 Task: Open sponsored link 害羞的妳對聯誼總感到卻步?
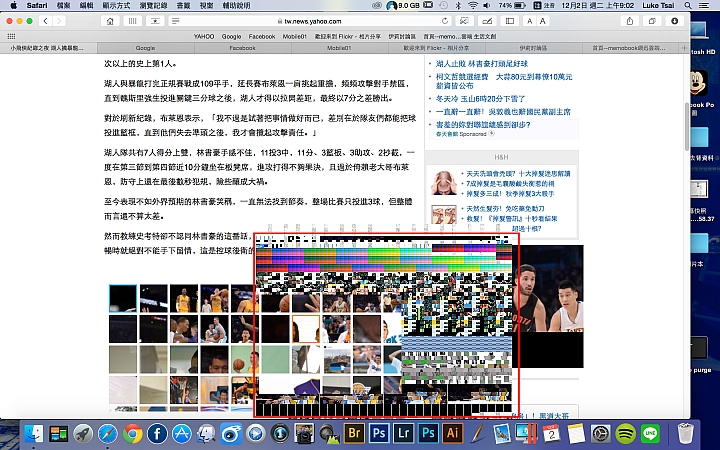pyautogui.click(x=483, y=124)
